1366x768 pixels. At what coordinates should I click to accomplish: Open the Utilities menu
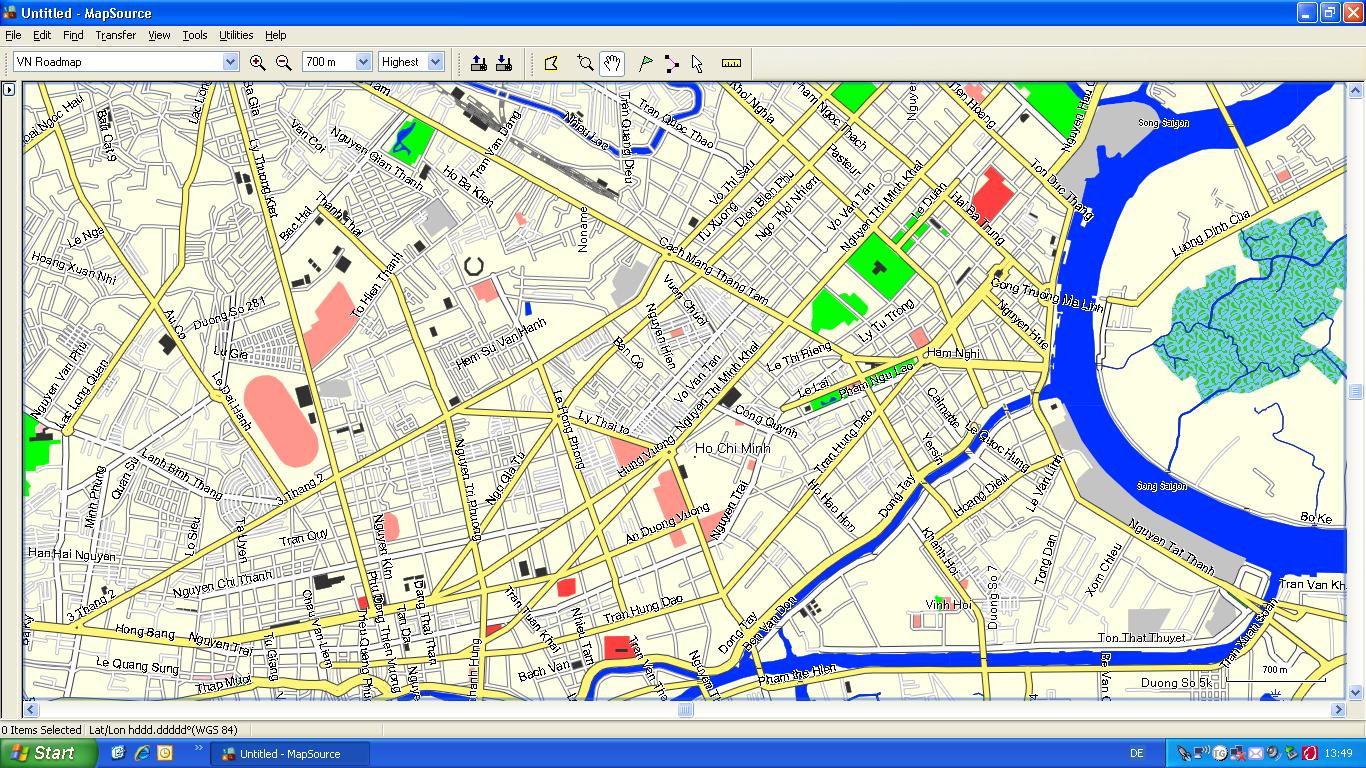236,35
